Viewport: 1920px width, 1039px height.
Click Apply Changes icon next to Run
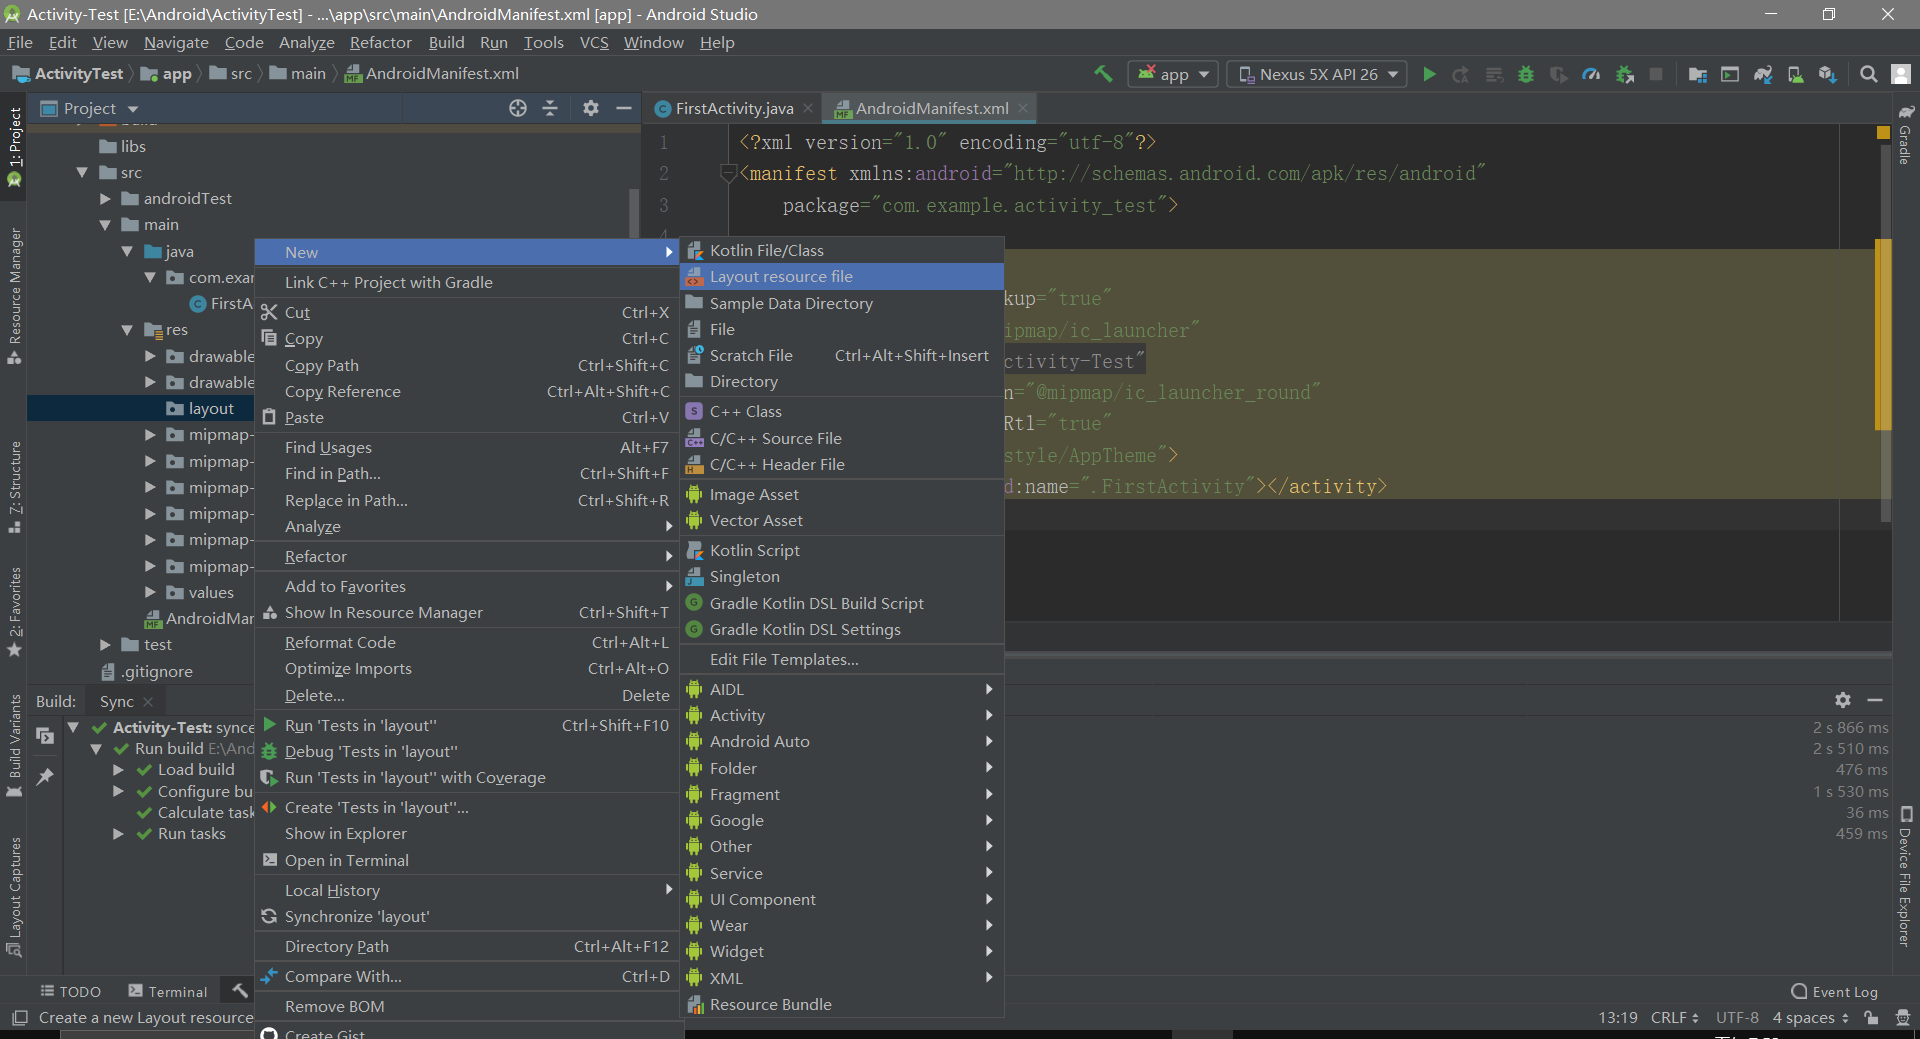[1461, 74]
